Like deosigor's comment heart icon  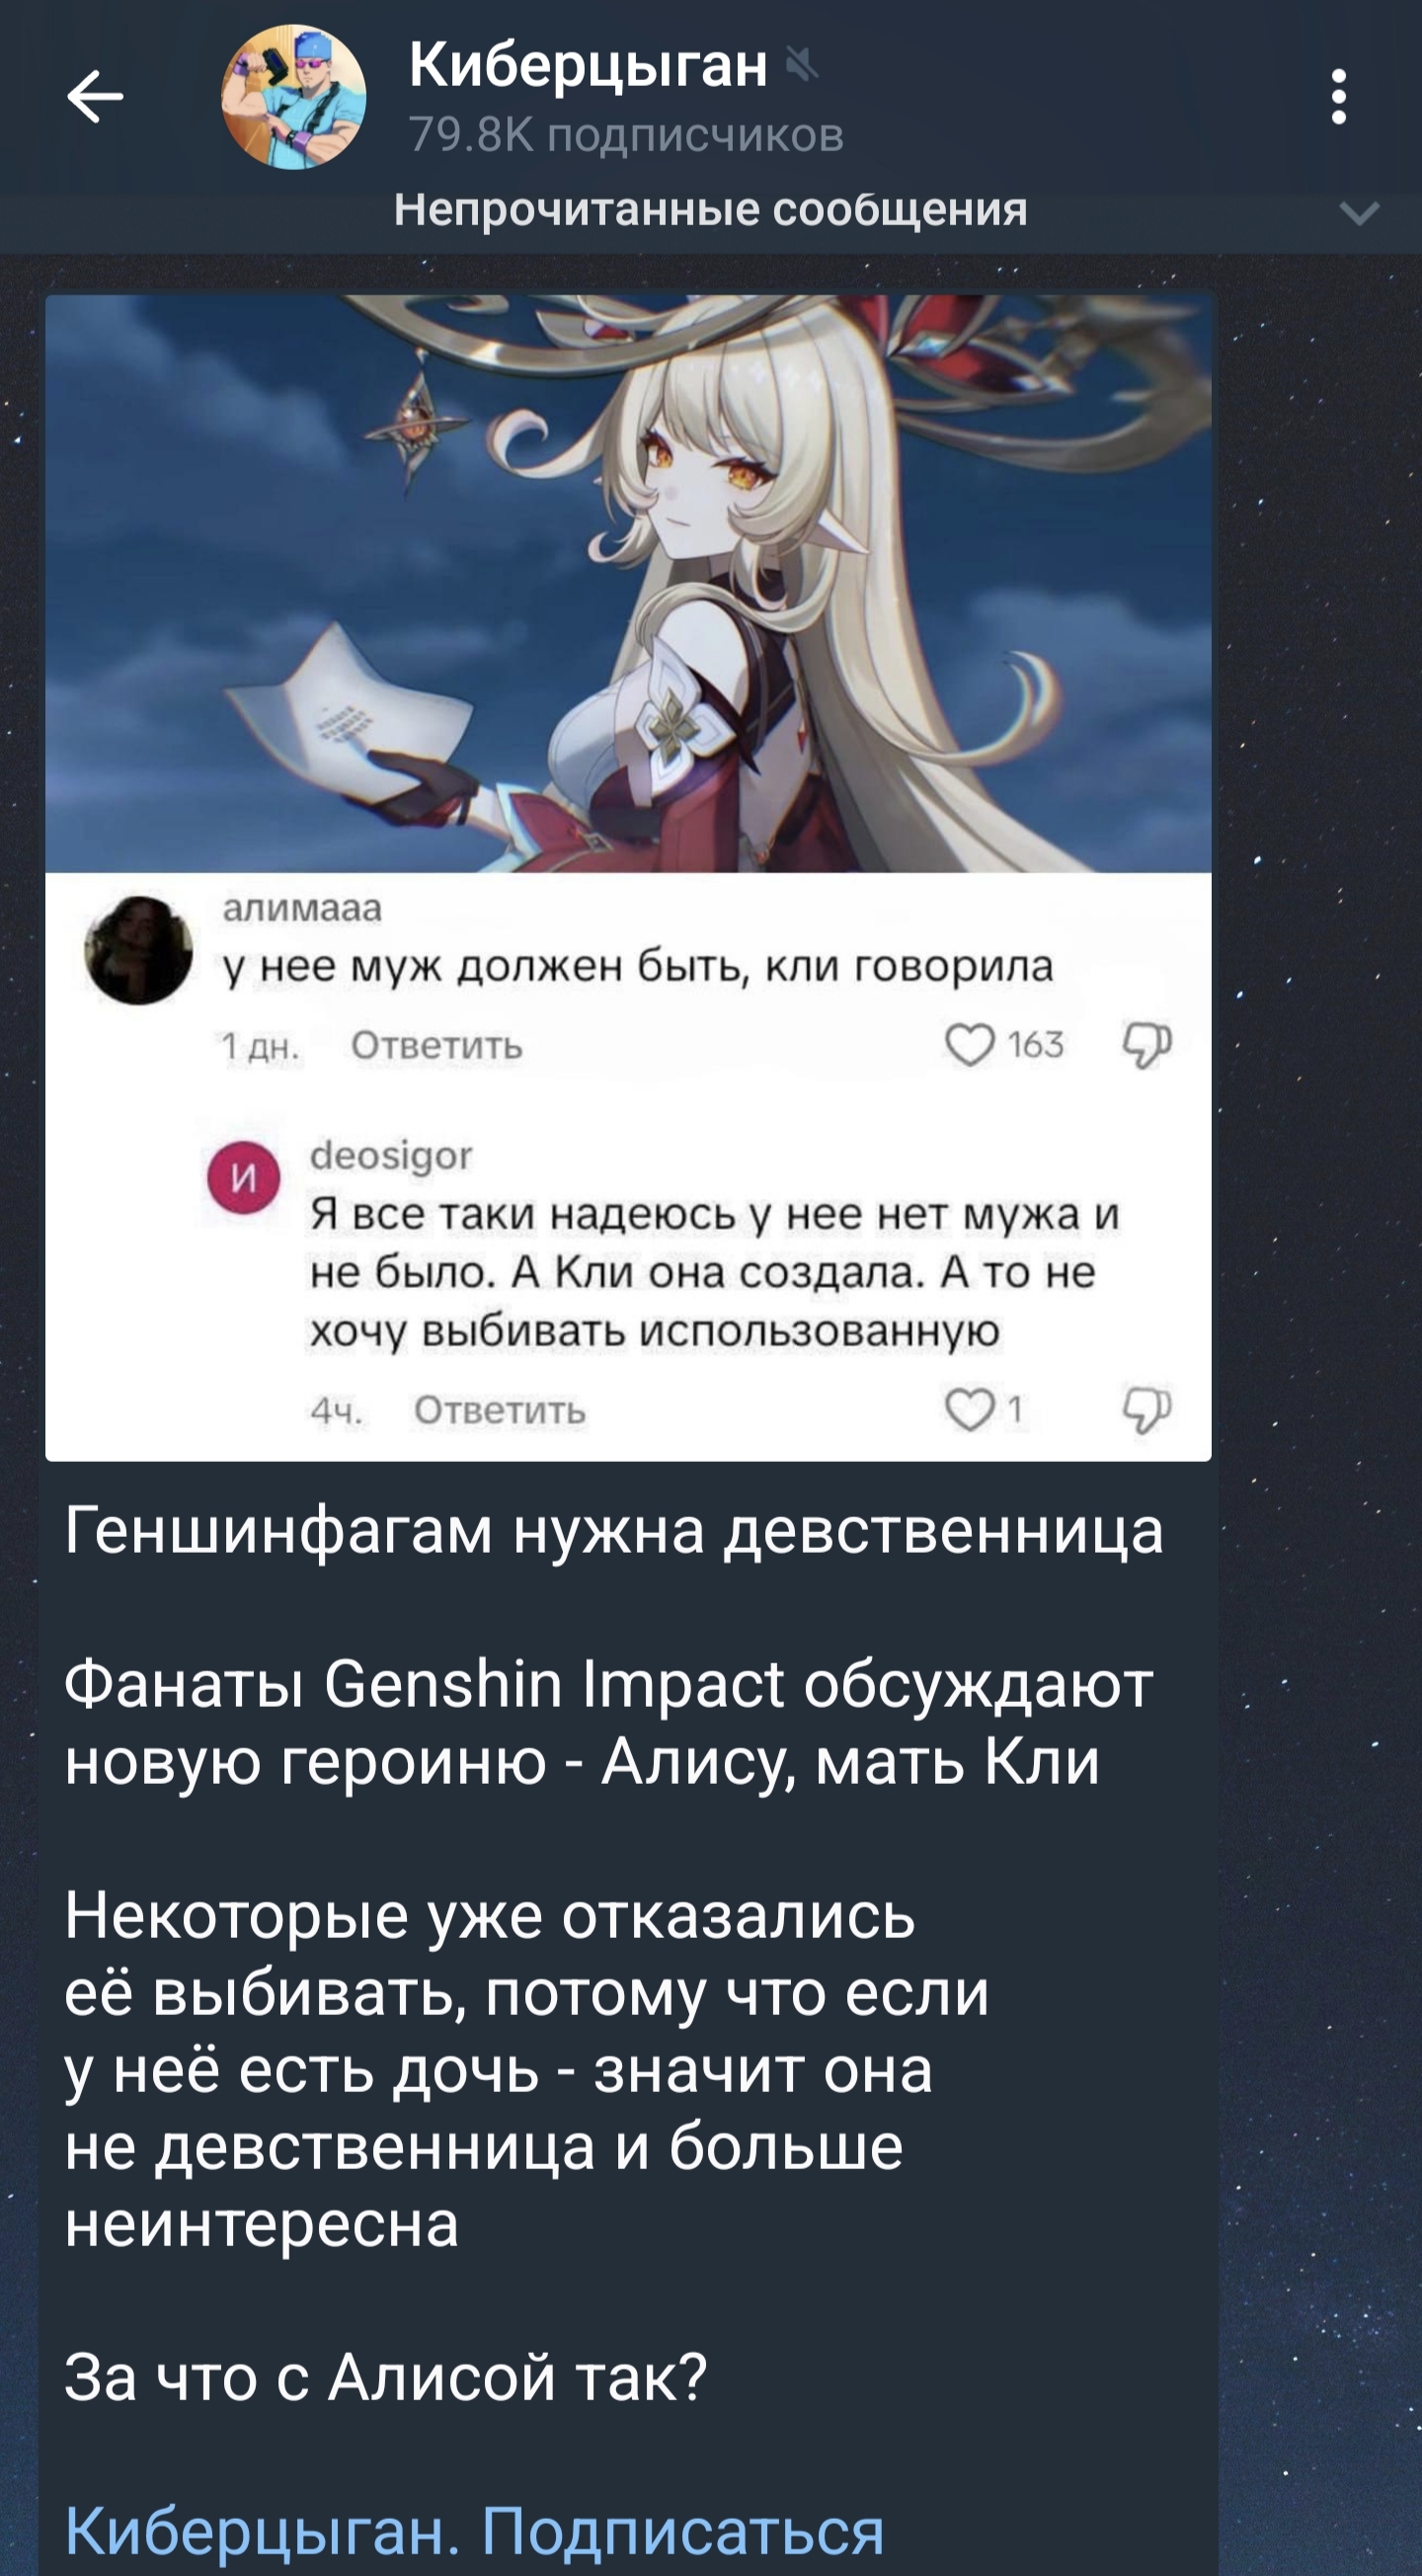pos(969,1409)
